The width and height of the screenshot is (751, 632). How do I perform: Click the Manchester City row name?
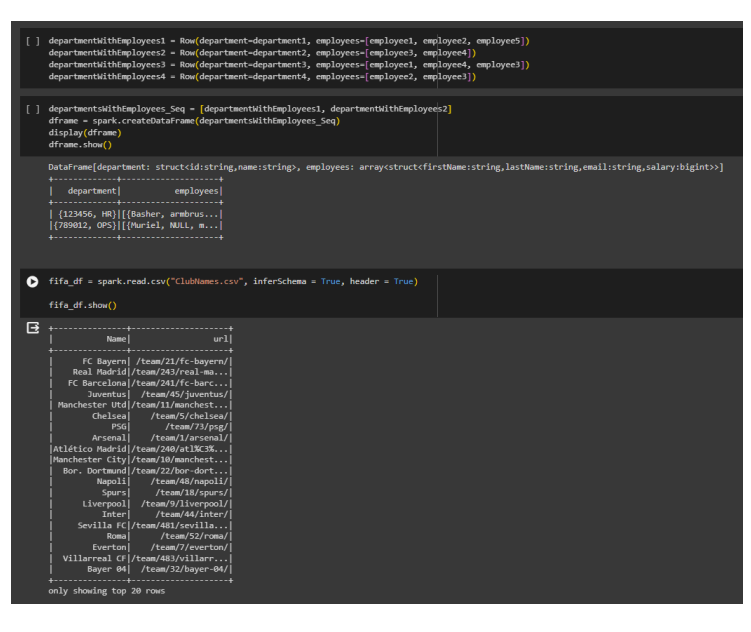click(x=90, y=460)
